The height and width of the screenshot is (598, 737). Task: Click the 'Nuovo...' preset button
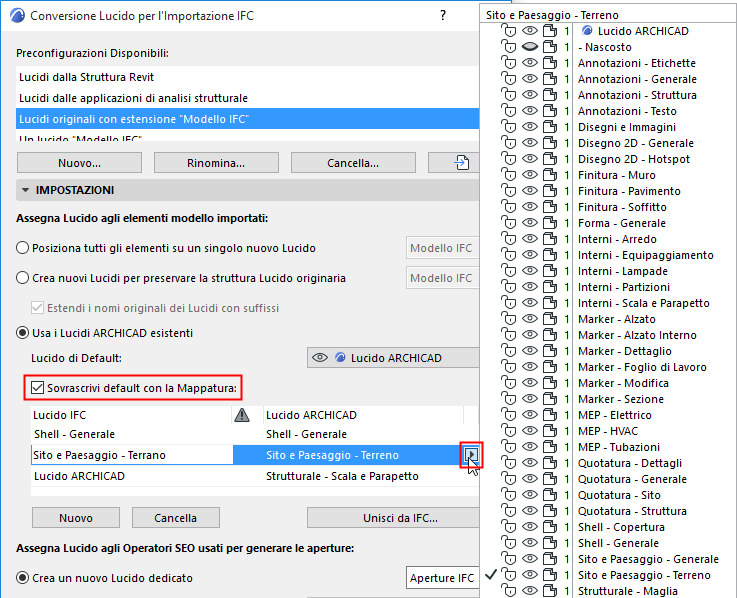(x=79, y=163)
